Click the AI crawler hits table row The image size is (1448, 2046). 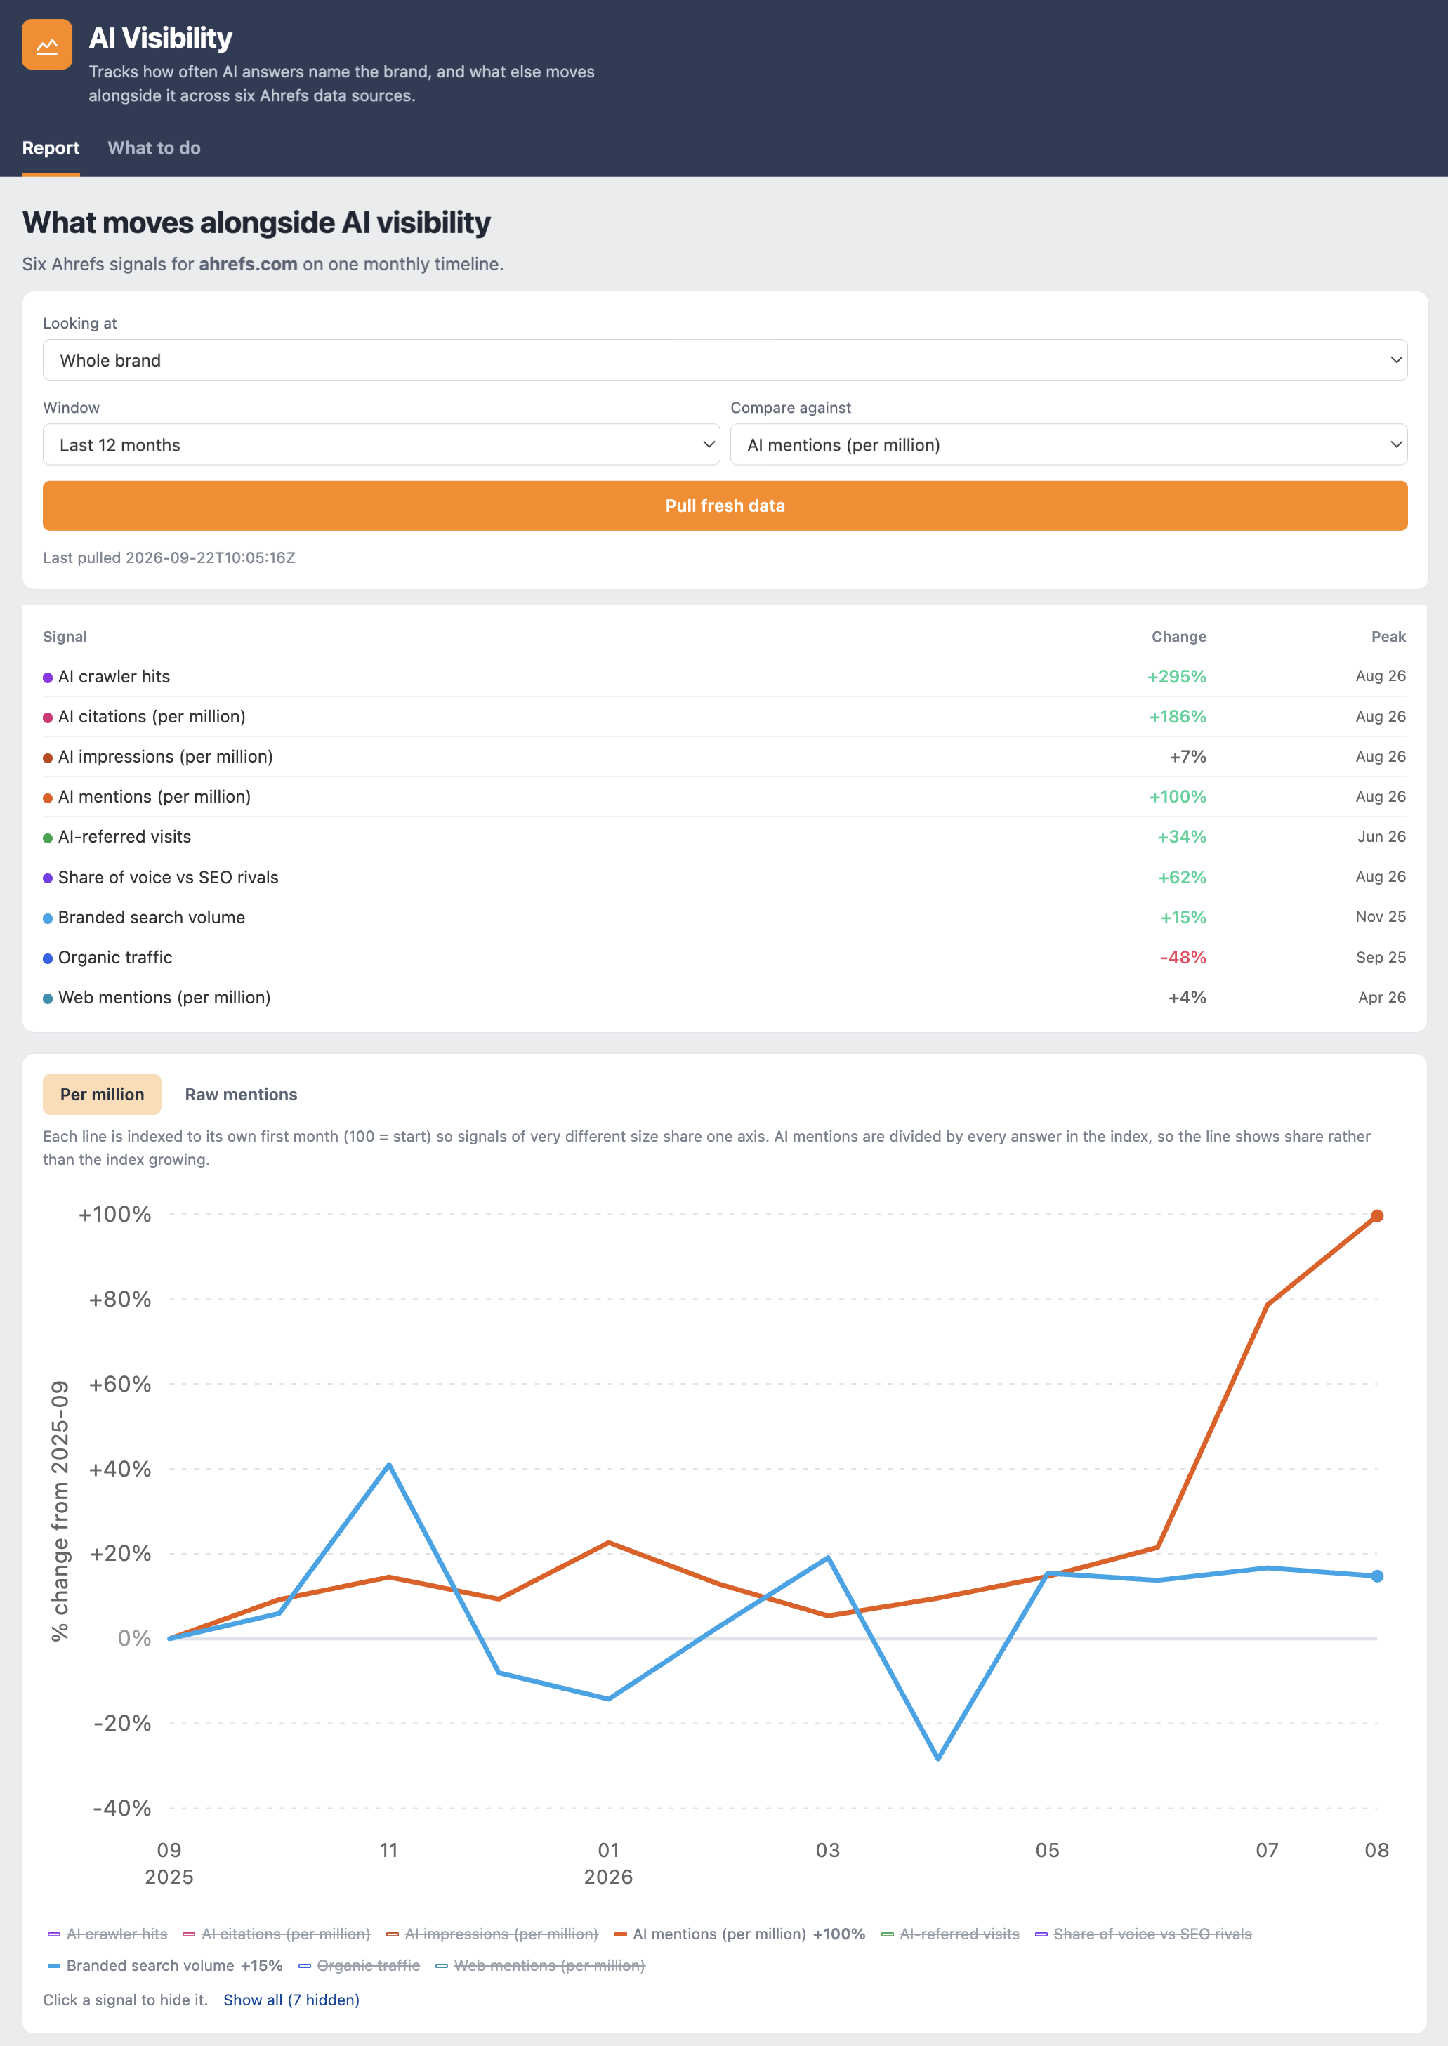[725, 677]
